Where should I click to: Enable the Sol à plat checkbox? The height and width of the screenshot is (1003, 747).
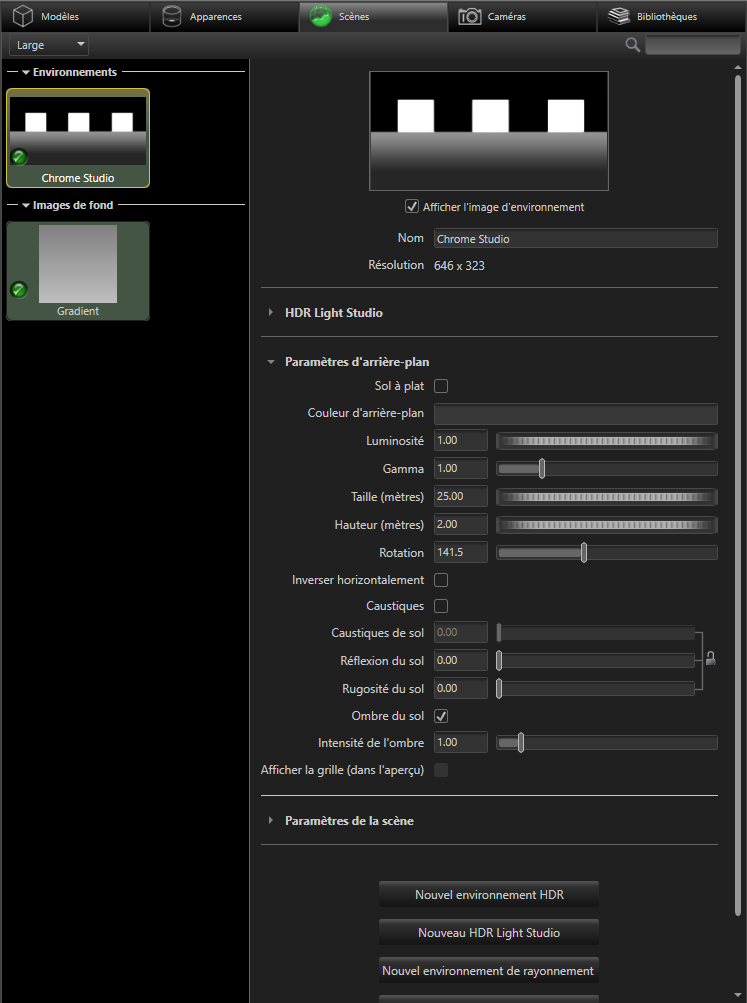441,386
